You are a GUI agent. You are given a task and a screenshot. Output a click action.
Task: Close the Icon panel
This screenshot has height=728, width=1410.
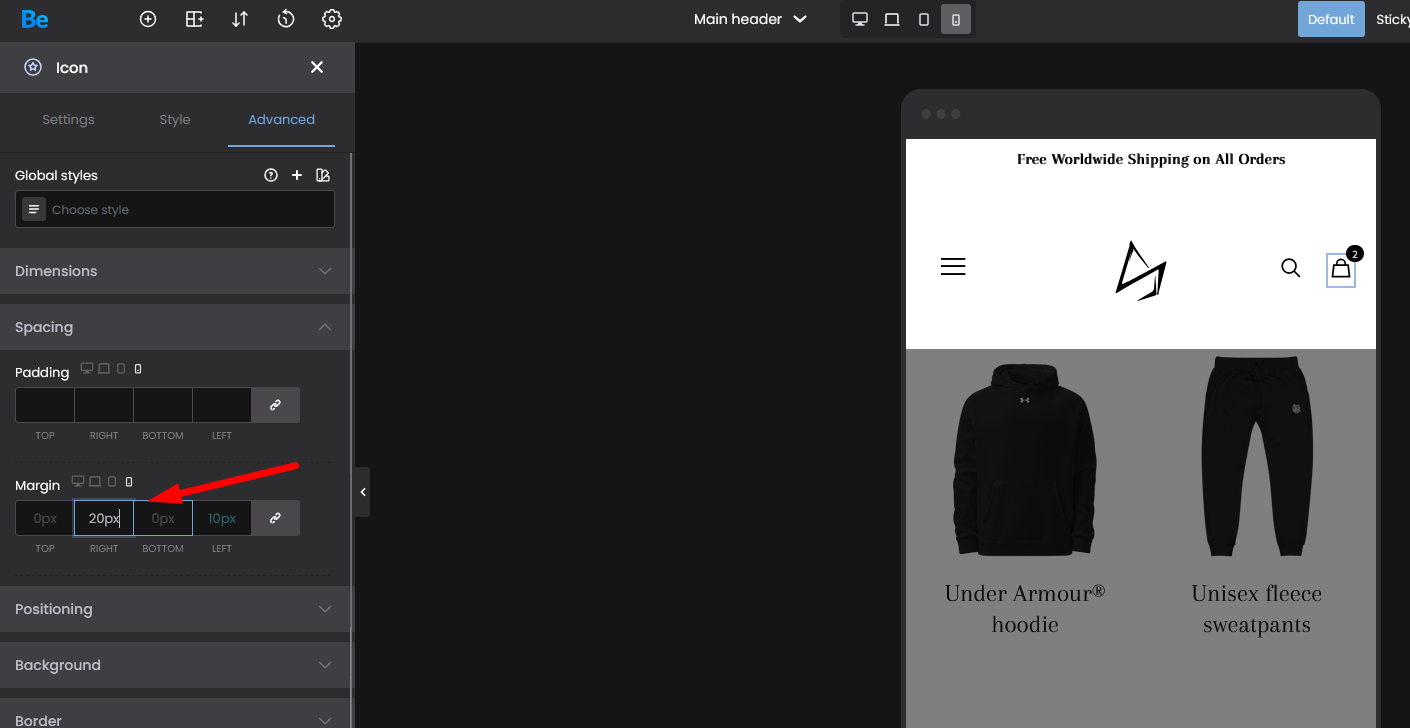[317, 67]
